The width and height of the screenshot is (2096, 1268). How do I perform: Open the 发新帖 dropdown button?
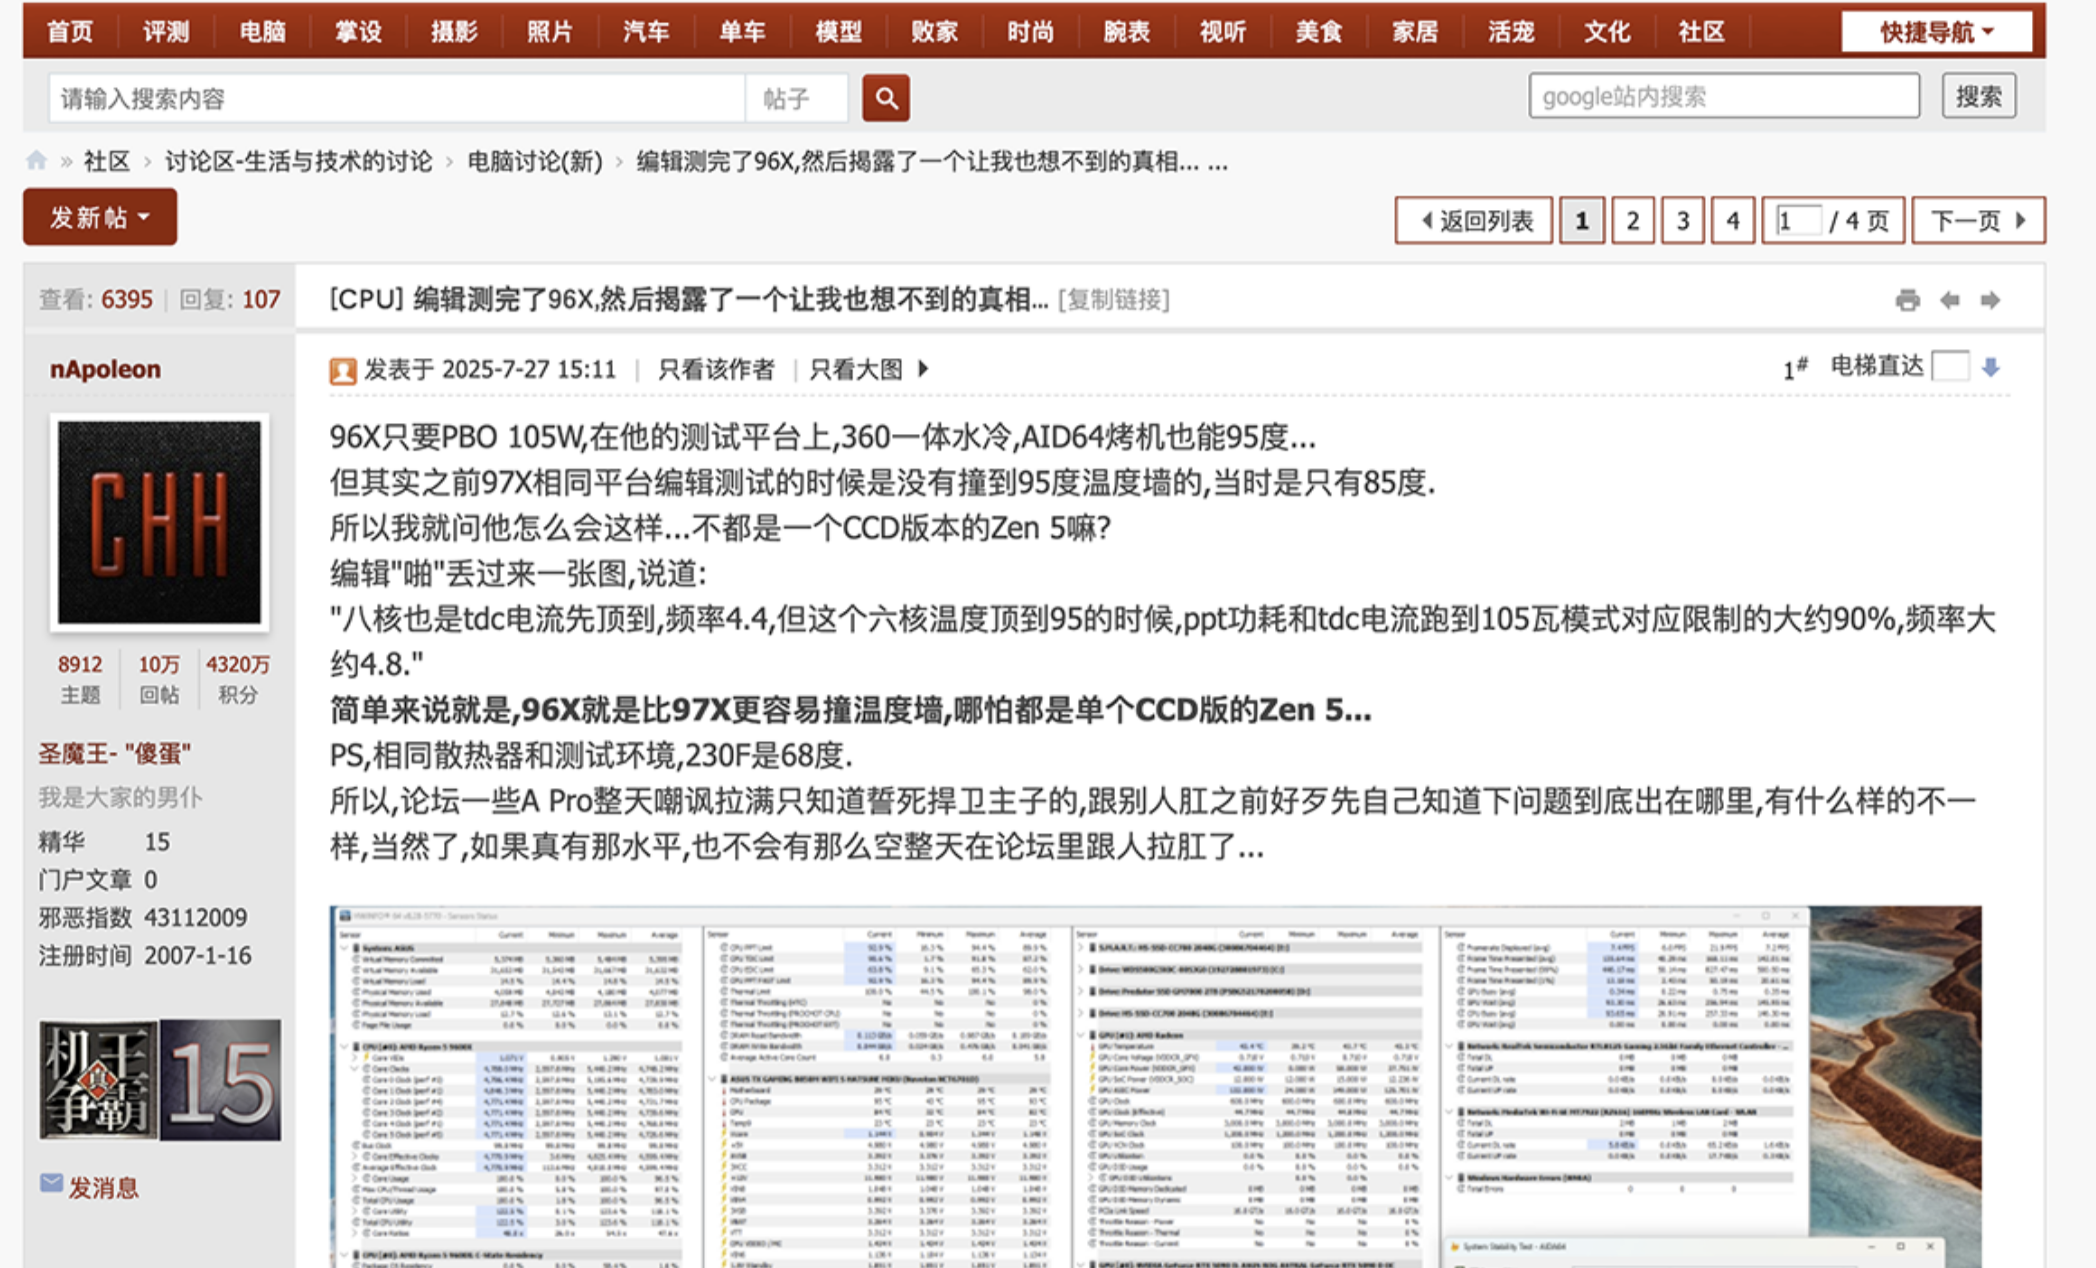coord(100,217)
